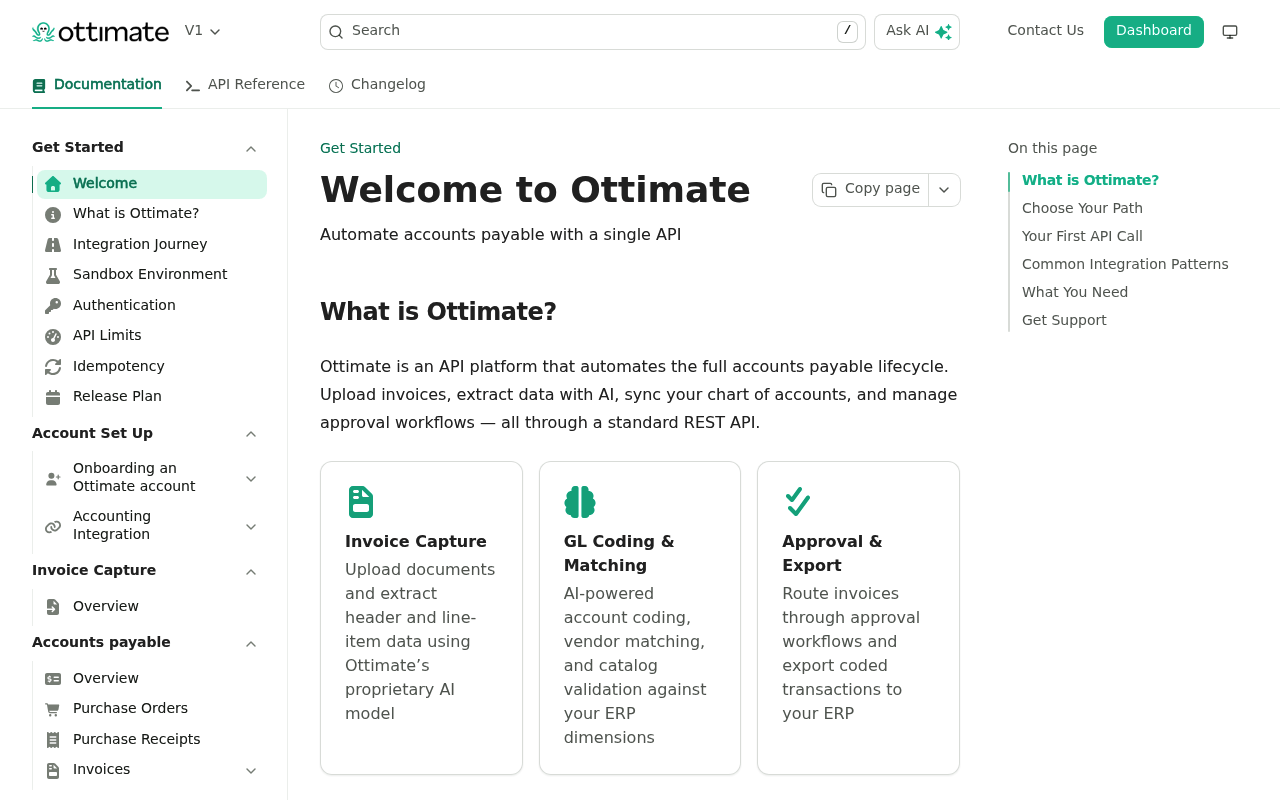Click the Ask AI button
Viewport: 1280px width, 800px height.
click(917, 32)
